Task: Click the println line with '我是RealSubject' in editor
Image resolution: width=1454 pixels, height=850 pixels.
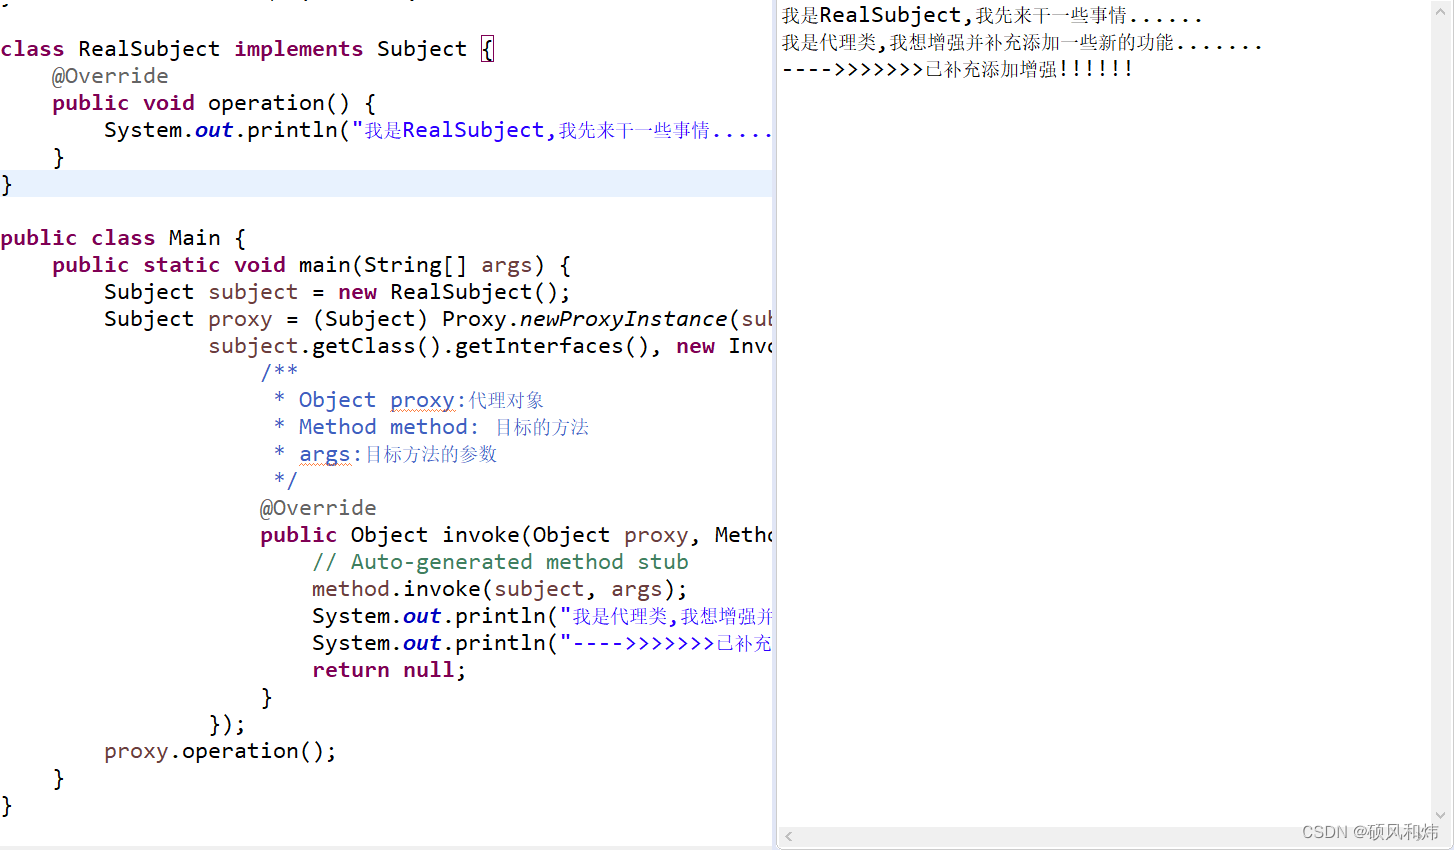Action: [x=438, y=130]
